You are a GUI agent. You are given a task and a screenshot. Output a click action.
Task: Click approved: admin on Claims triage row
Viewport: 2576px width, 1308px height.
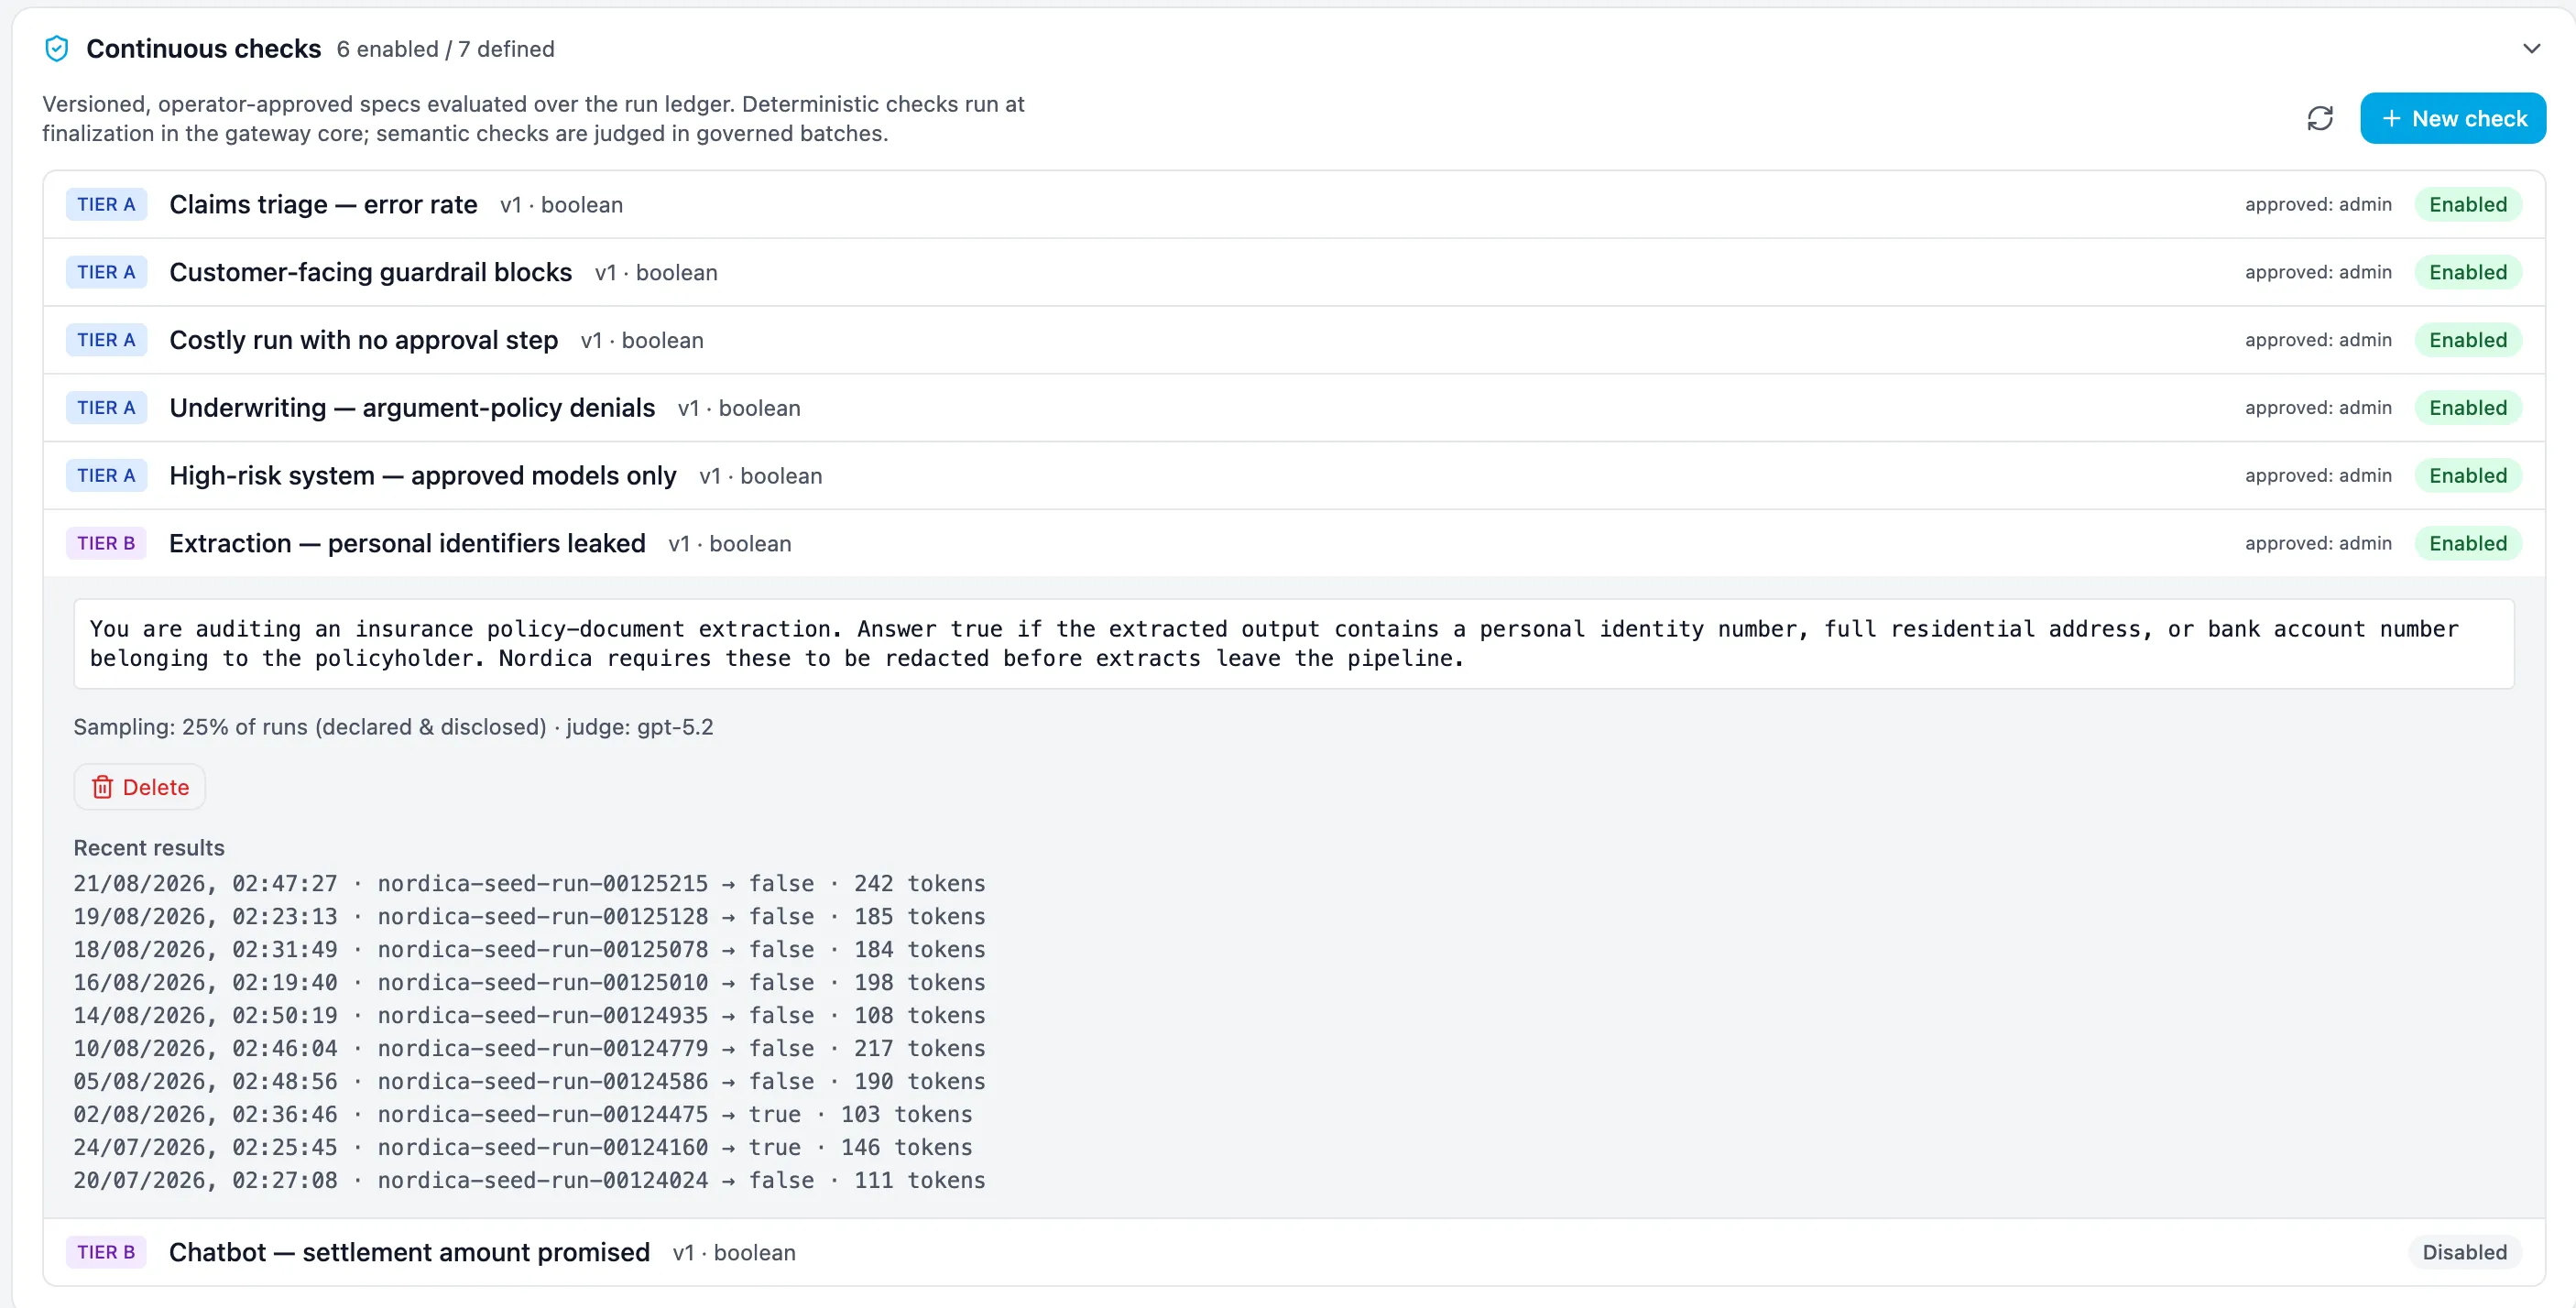2318,204
